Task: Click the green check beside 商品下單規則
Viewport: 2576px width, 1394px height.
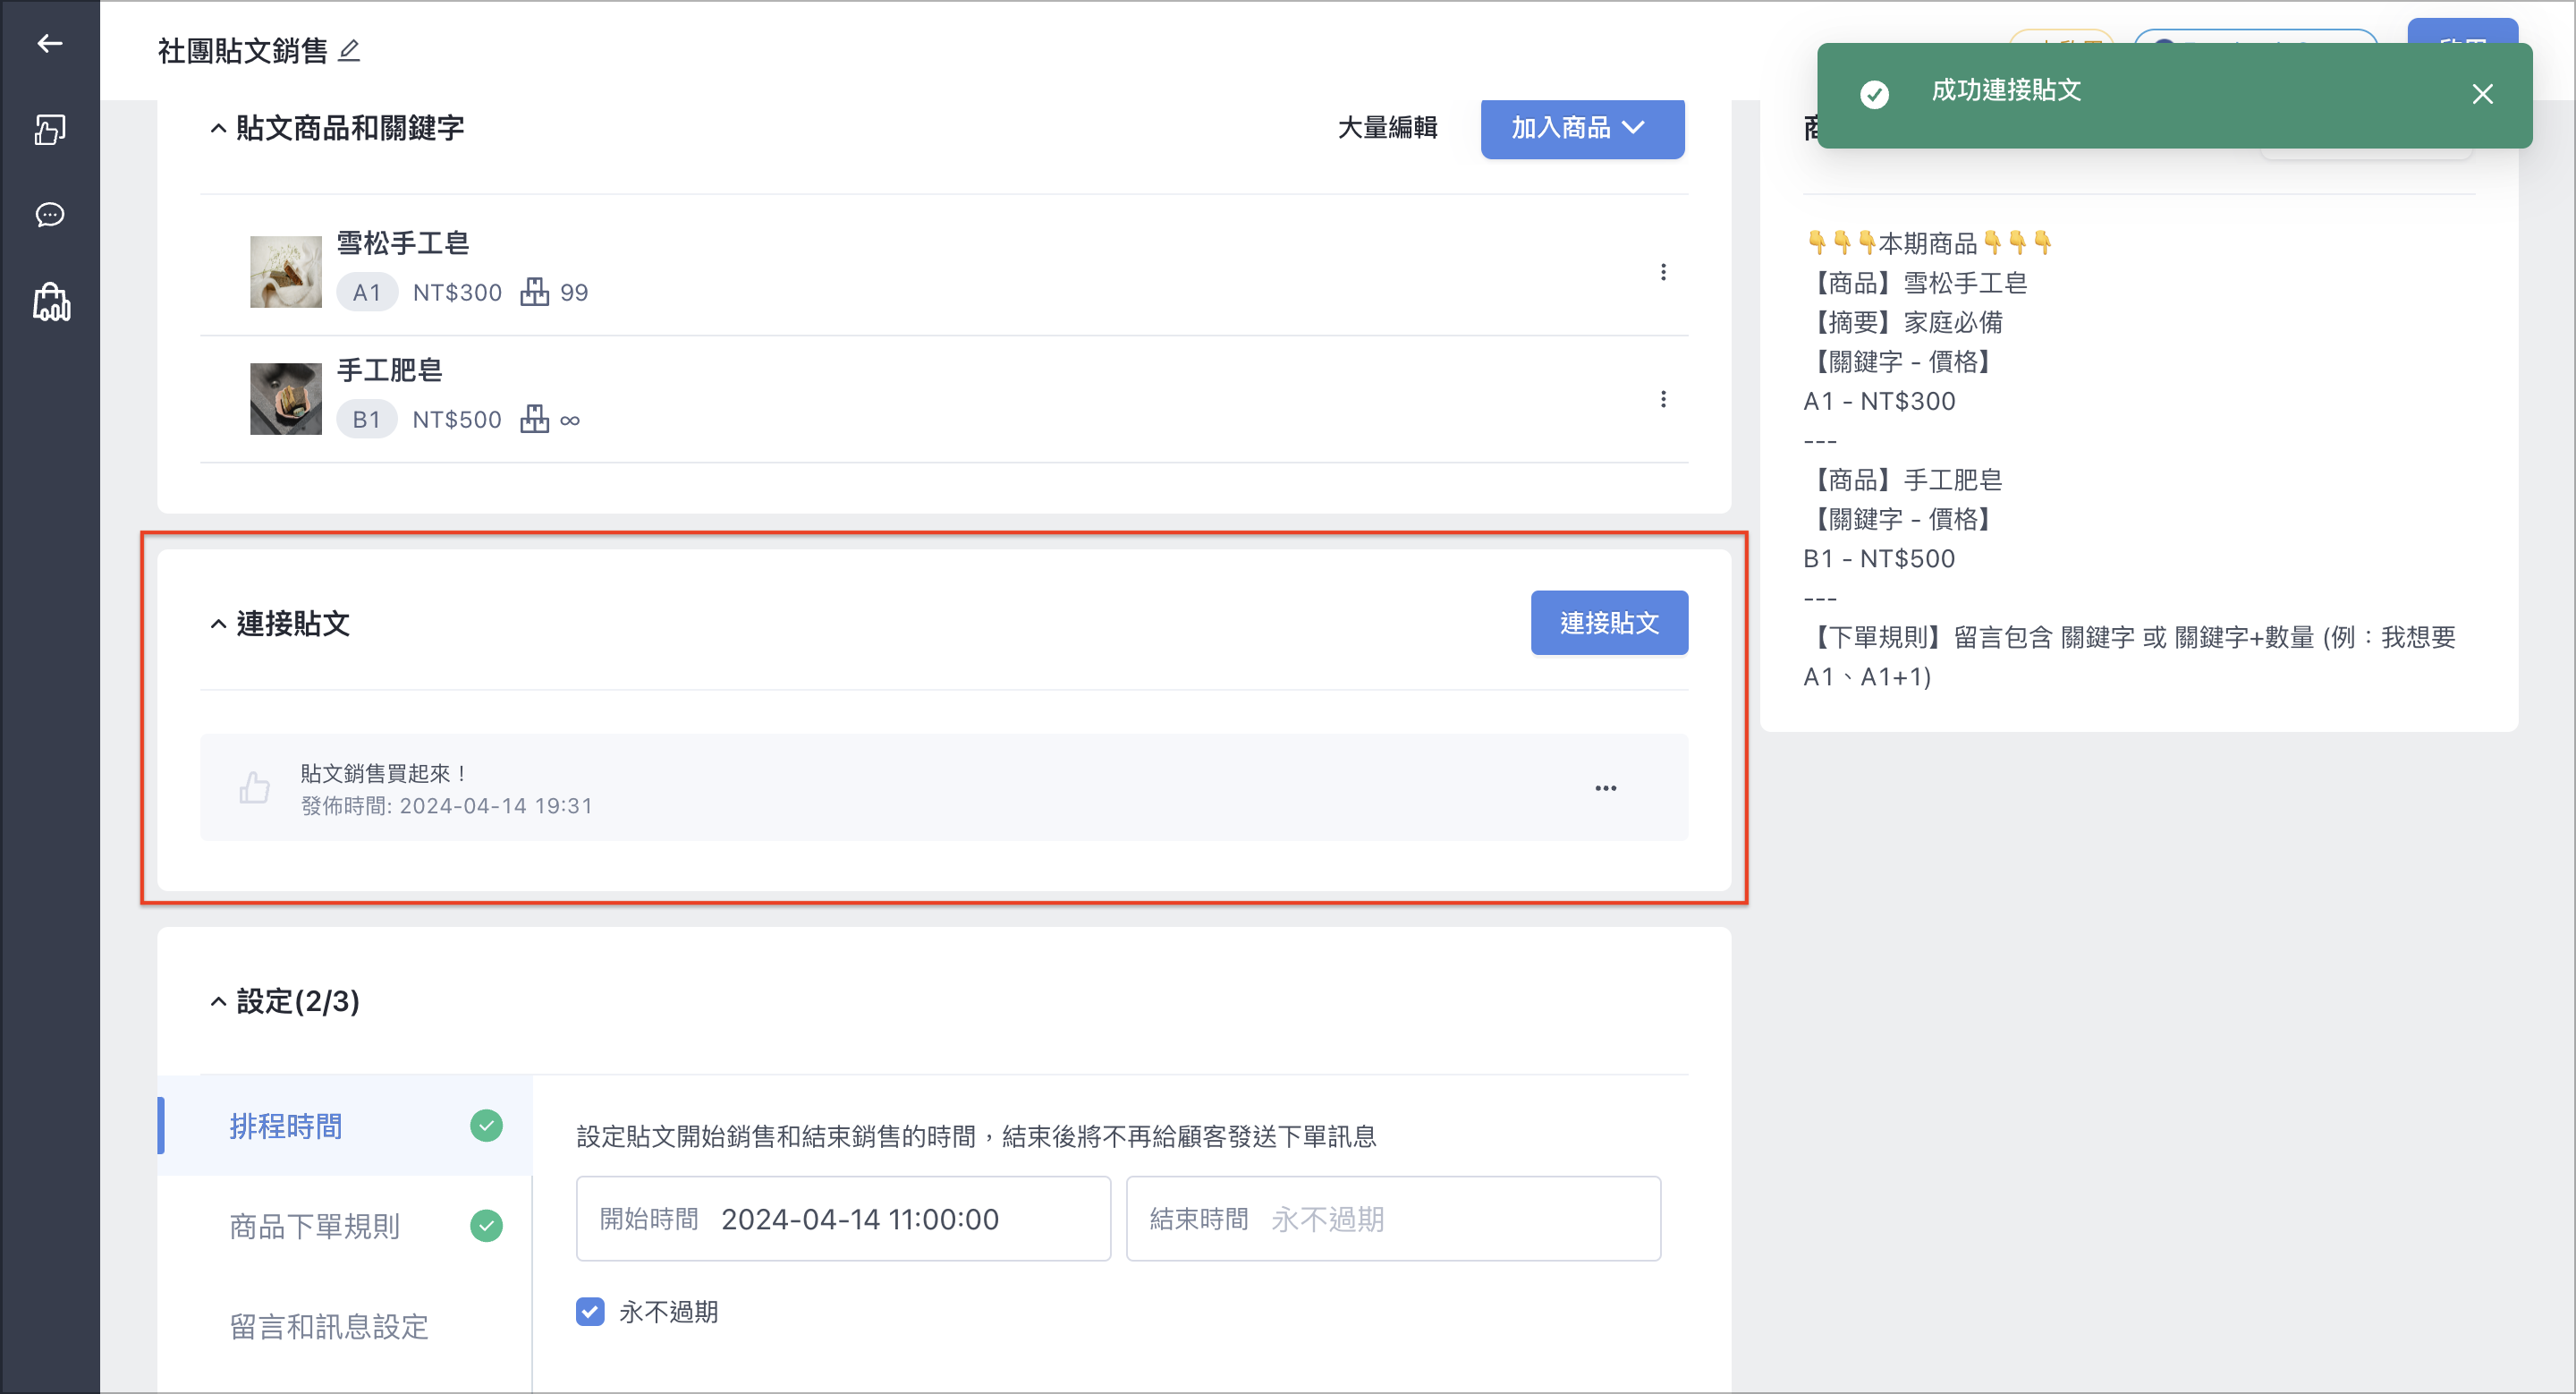Action: pyautogui.click(x=486, y=1226)
